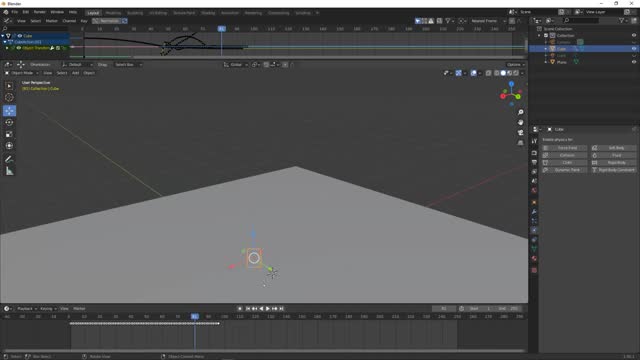Viewport: 640px width, 360px height.
Task: Enable Collision physics for Cube
Action: click(564, 155)
